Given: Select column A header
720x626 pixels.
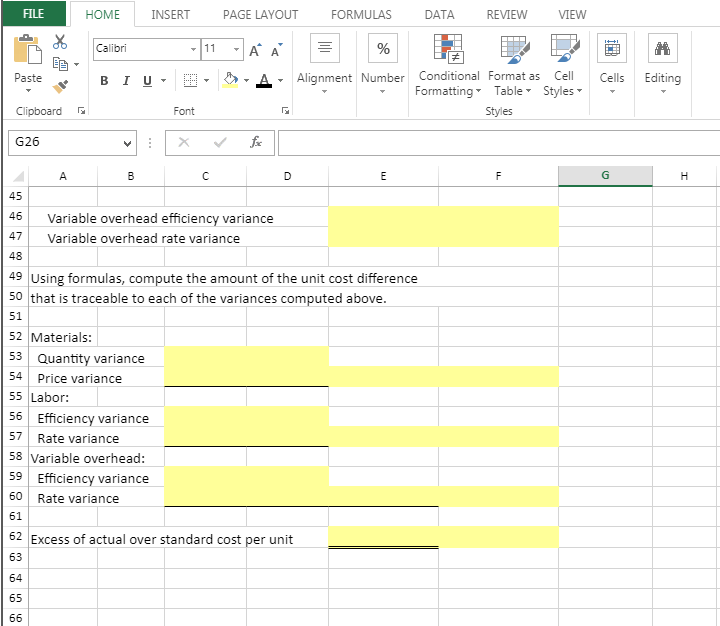Looking at the screenshot, I should click(x=63, y=176).
